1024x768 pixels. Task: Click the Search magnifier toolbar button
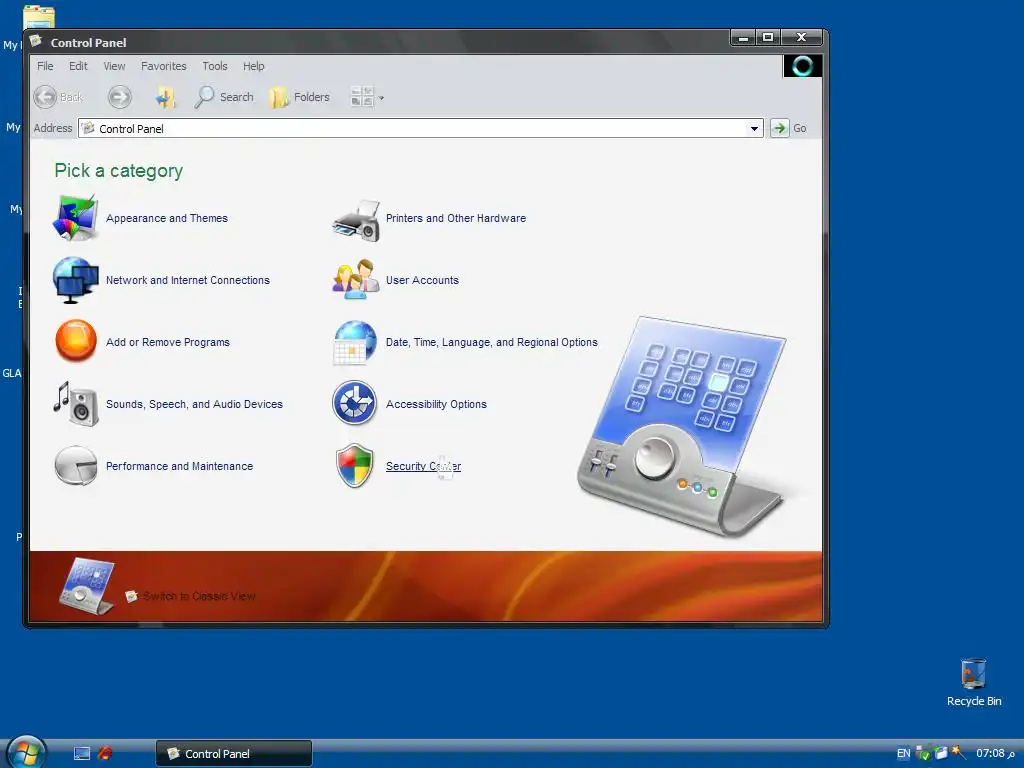[224, 97]
